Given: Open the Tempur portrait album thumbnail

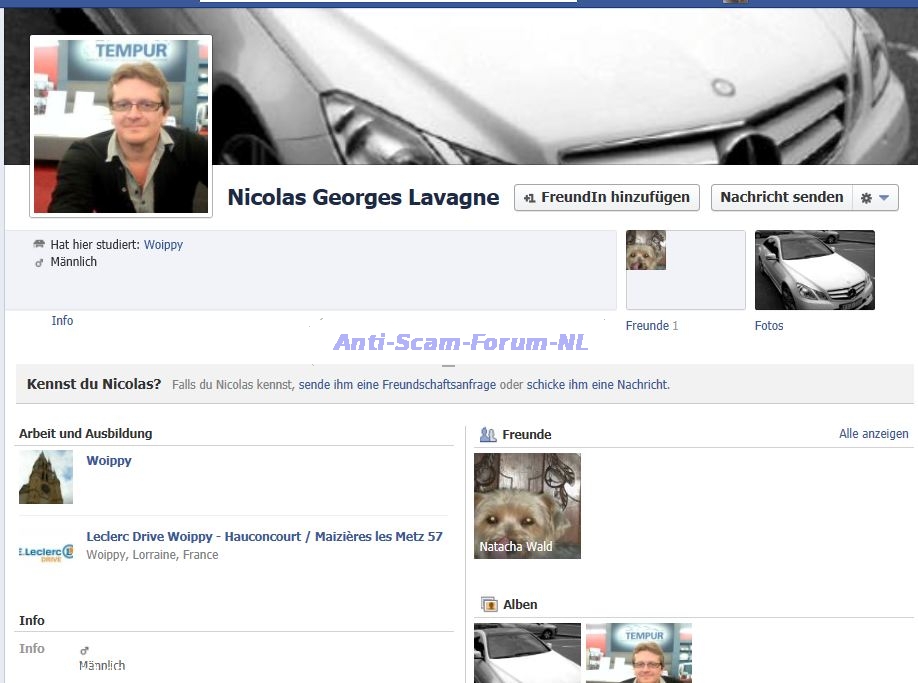Looking at the screenshot, I should 638,653.
